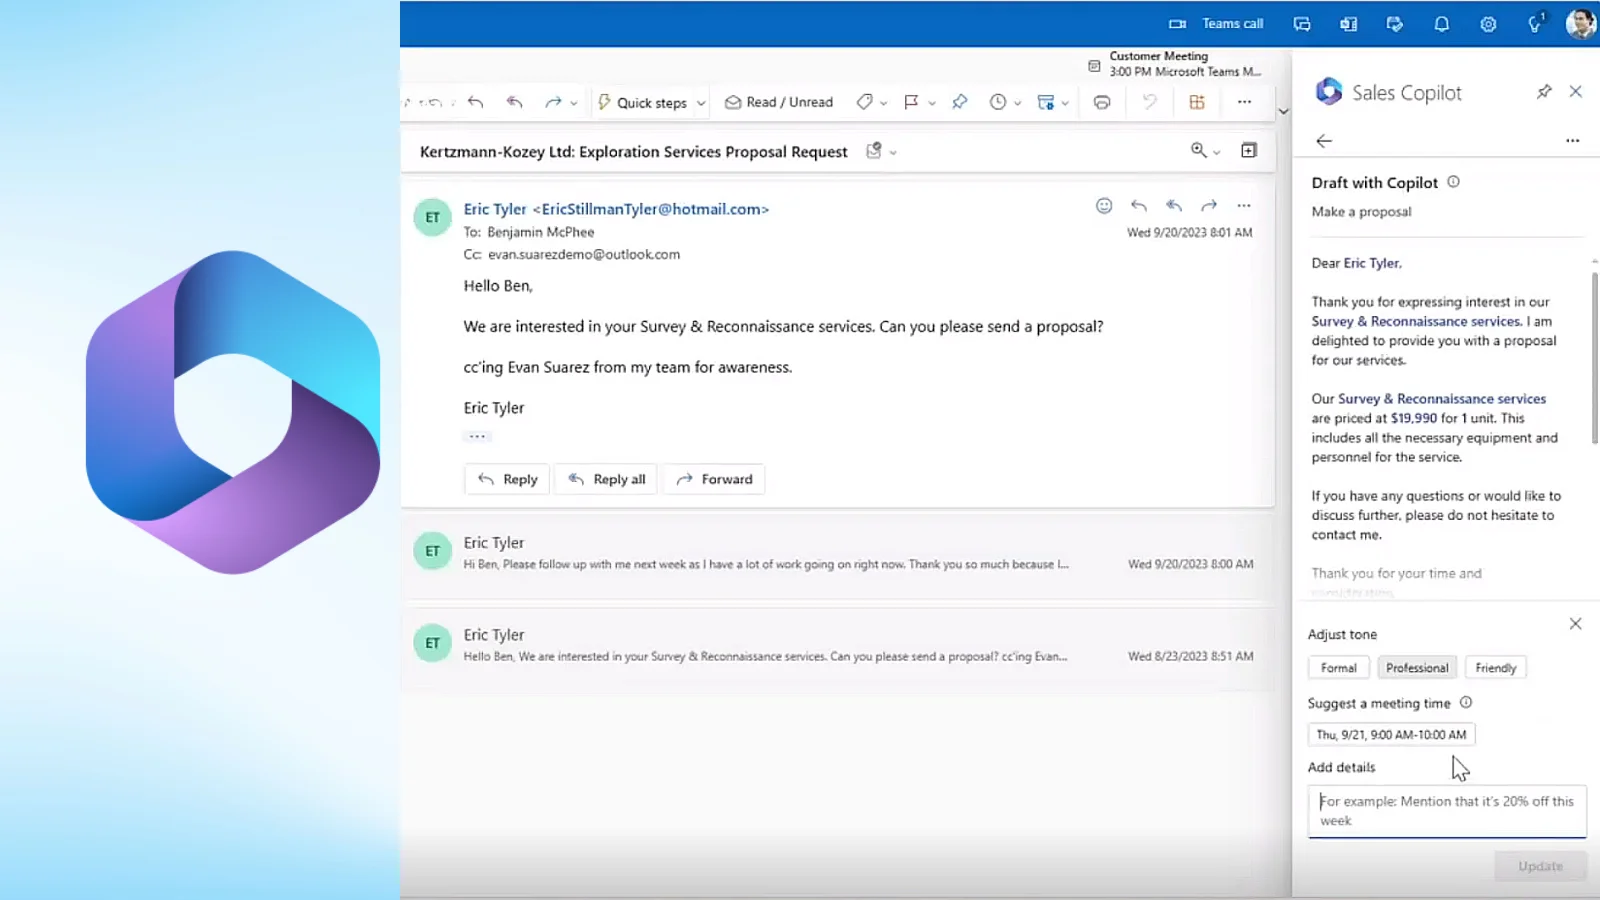Open the chat icon in top bar

click(x=1301, y=24)
